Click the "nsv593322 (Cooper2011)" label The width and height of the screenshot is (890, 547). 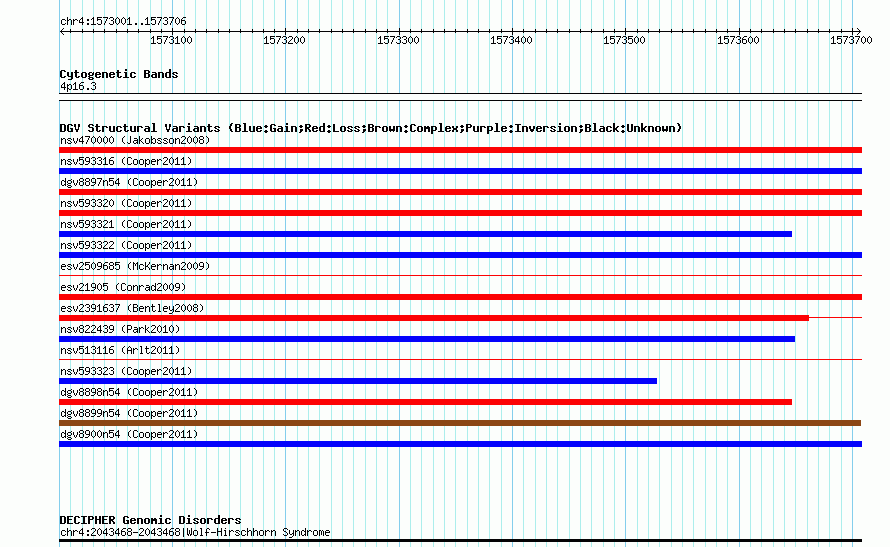[126, 245]
